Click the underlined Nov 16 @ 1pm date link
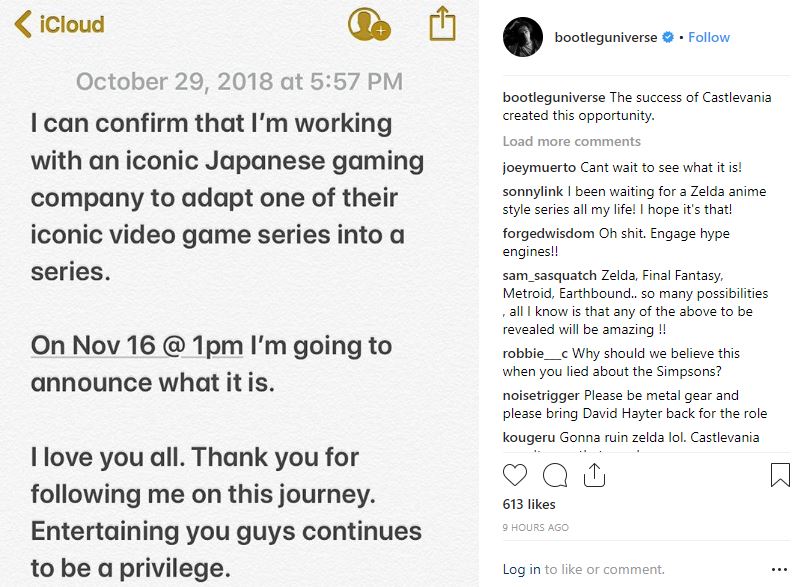This screenshot has height=587, width=795. [x=137, y=345]
